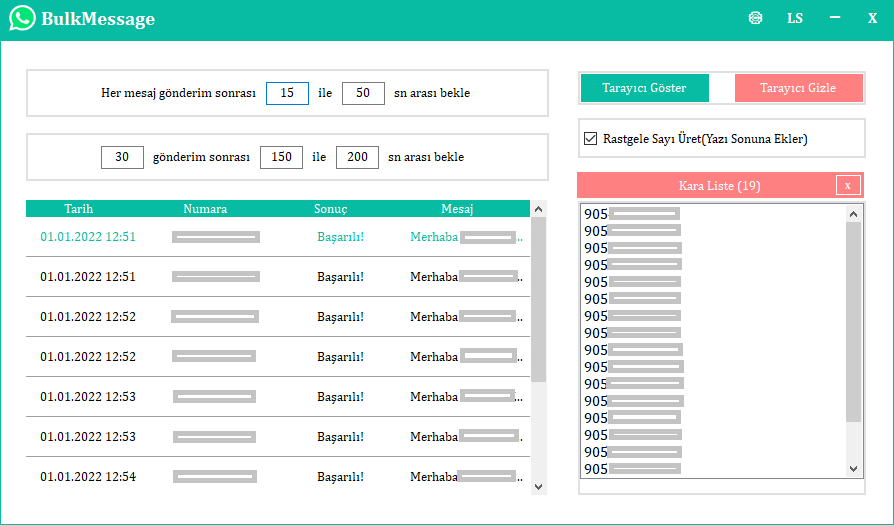Focus the maximum wait field showing 50
This screenshot has height=525, width=894.
pyautogui.click(x=363, y=93)
